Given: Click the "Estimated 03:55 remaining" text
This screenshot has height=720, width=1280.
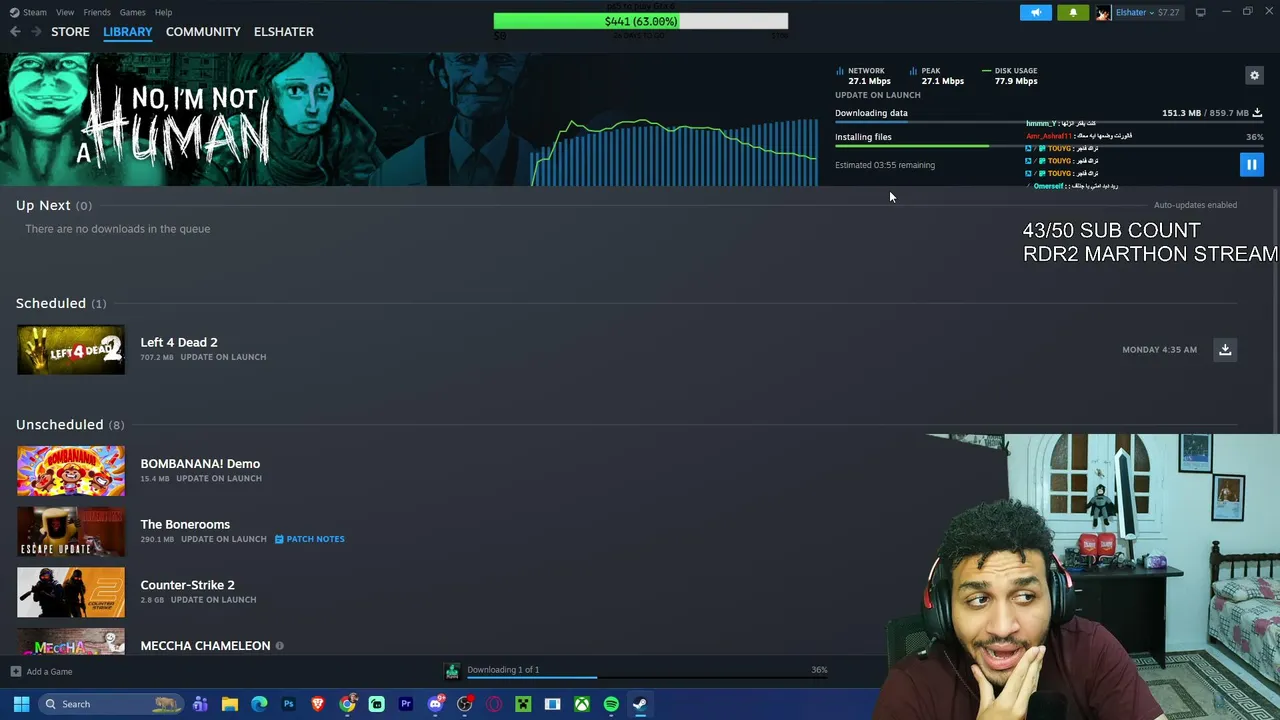Looking at the screenshot, I should pyautogui.click(x=885, y=165).
